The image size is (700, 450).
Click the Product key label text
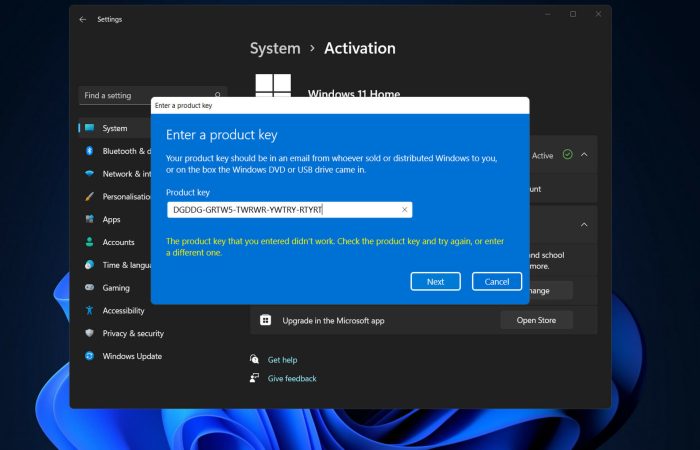188,192
